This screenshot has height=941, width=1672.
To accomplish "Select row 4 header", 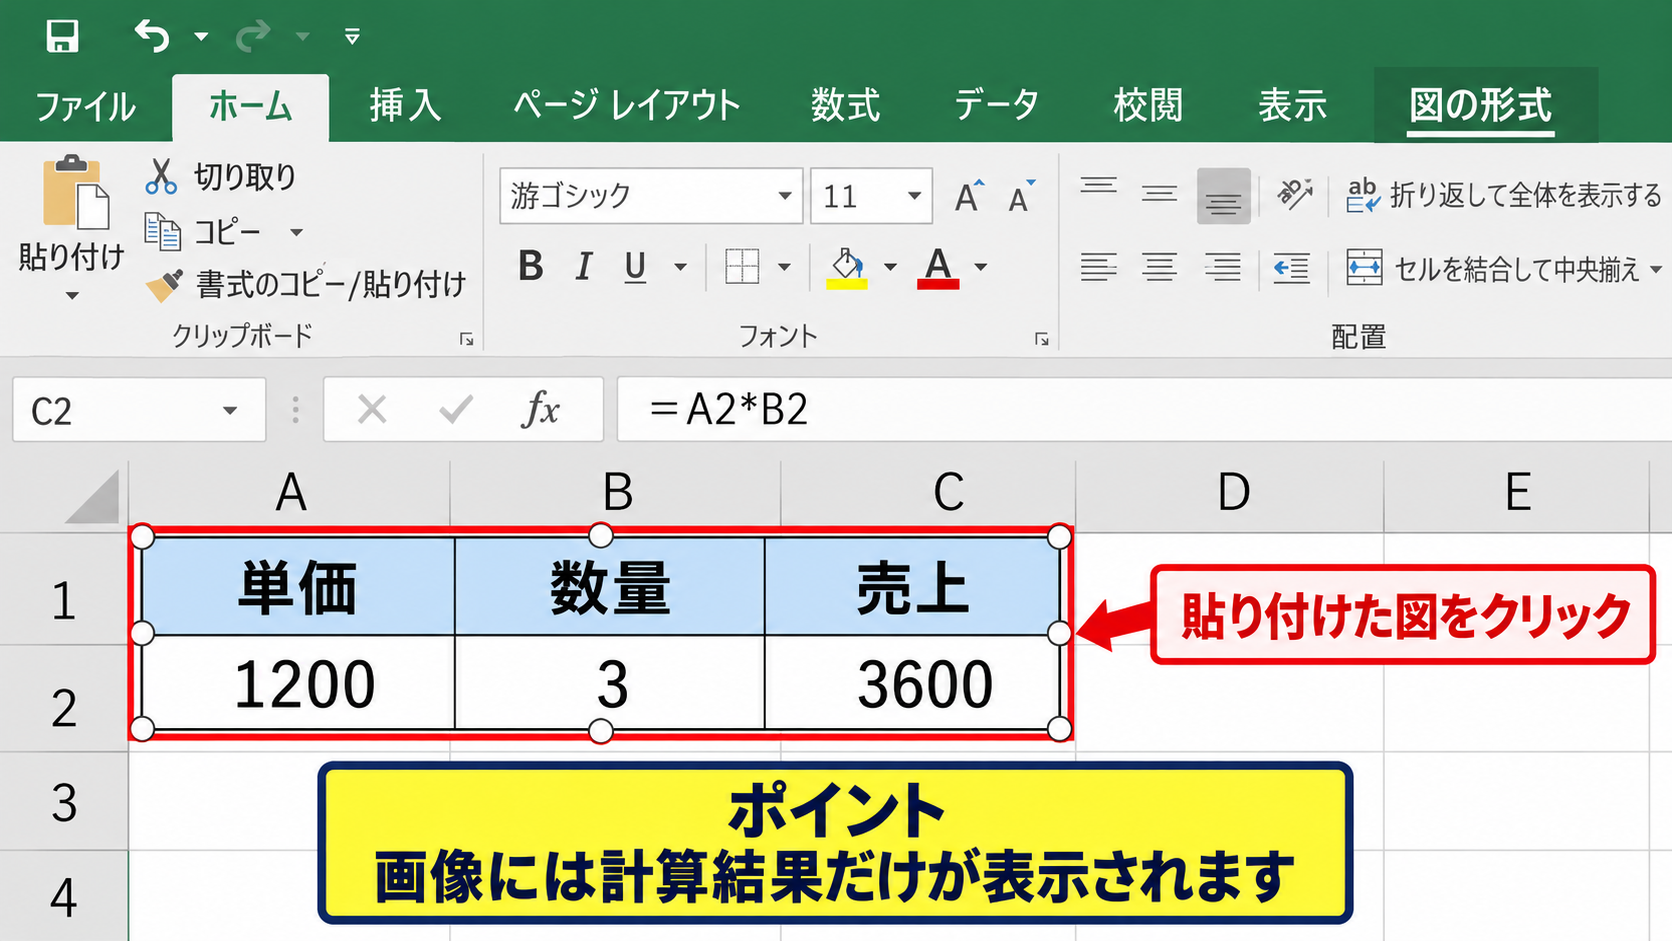I will click(64, 897).
